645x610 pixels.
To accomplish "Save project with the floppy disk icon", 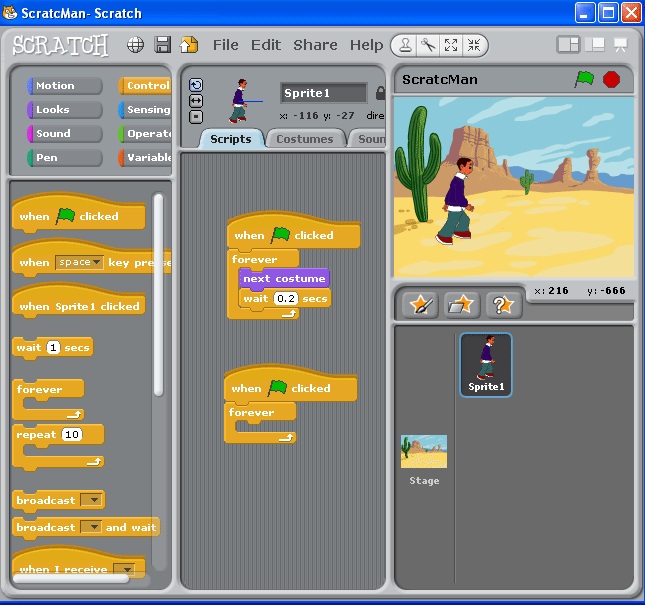I will click(162, 45).
